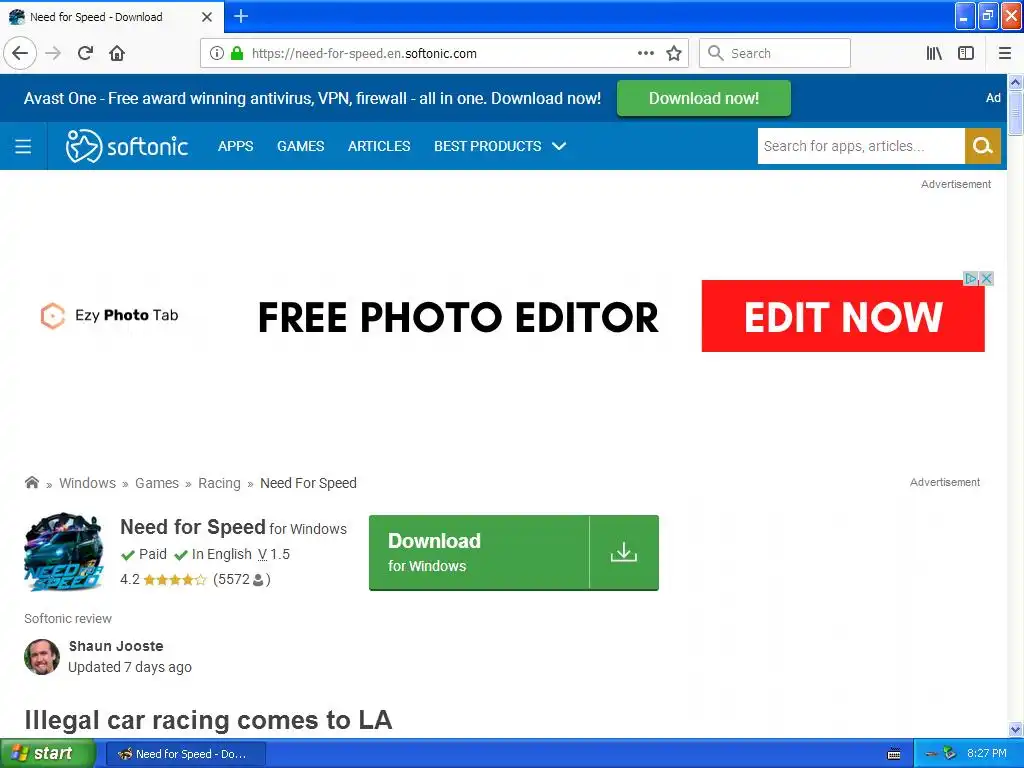Go back with the browser back arrow
The width and height of the screenshot is (1024, 768).
pyautogui.click(x=20, y=53)
